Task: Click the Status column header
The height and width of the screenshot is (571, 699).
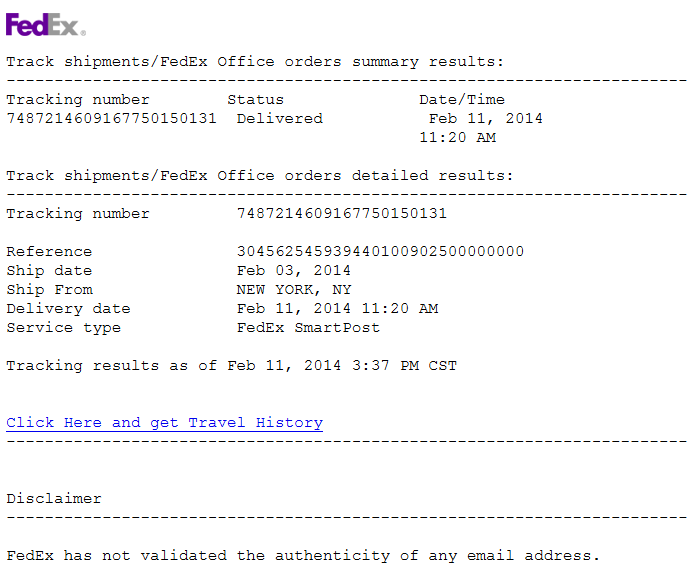Action: [255, 99]
